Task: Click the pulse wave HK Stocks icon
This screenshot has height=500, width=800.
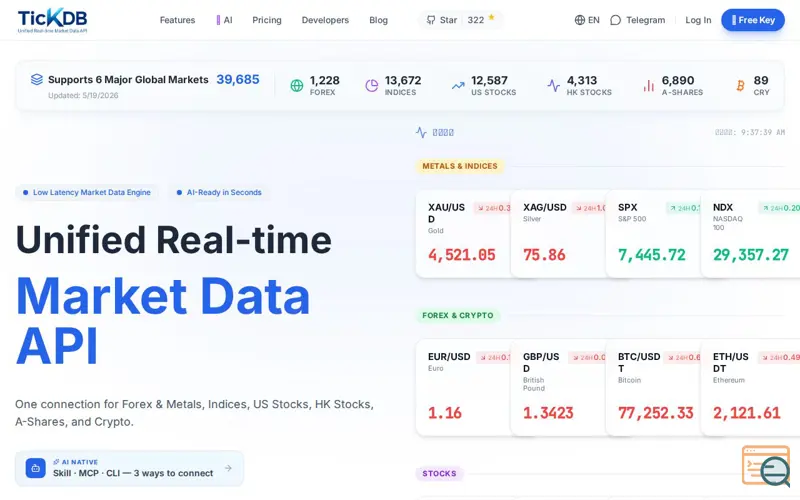Action: 554,86
